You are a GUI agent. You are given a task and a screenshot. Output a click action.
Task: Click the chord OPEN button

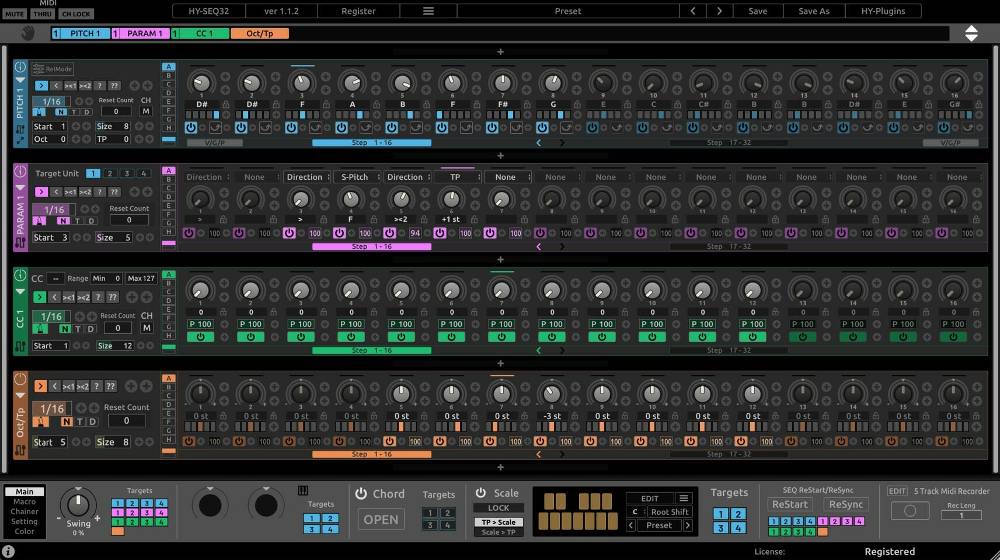[x=381, y=519]
